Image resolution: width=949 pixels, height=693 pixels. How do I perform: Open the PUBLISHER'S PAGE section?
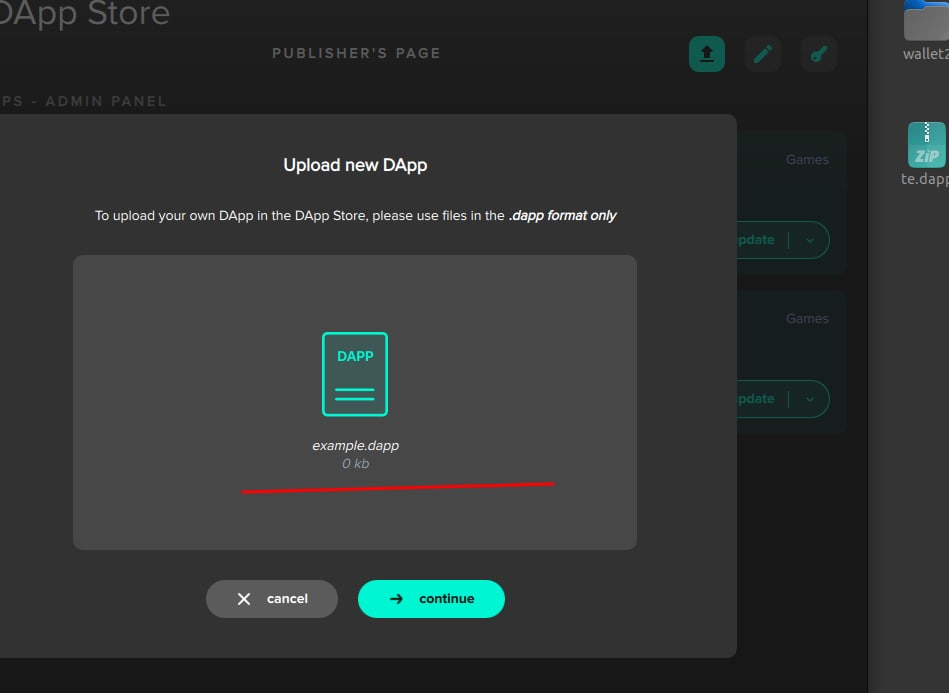pyautogui.click(x=356, y=53)
